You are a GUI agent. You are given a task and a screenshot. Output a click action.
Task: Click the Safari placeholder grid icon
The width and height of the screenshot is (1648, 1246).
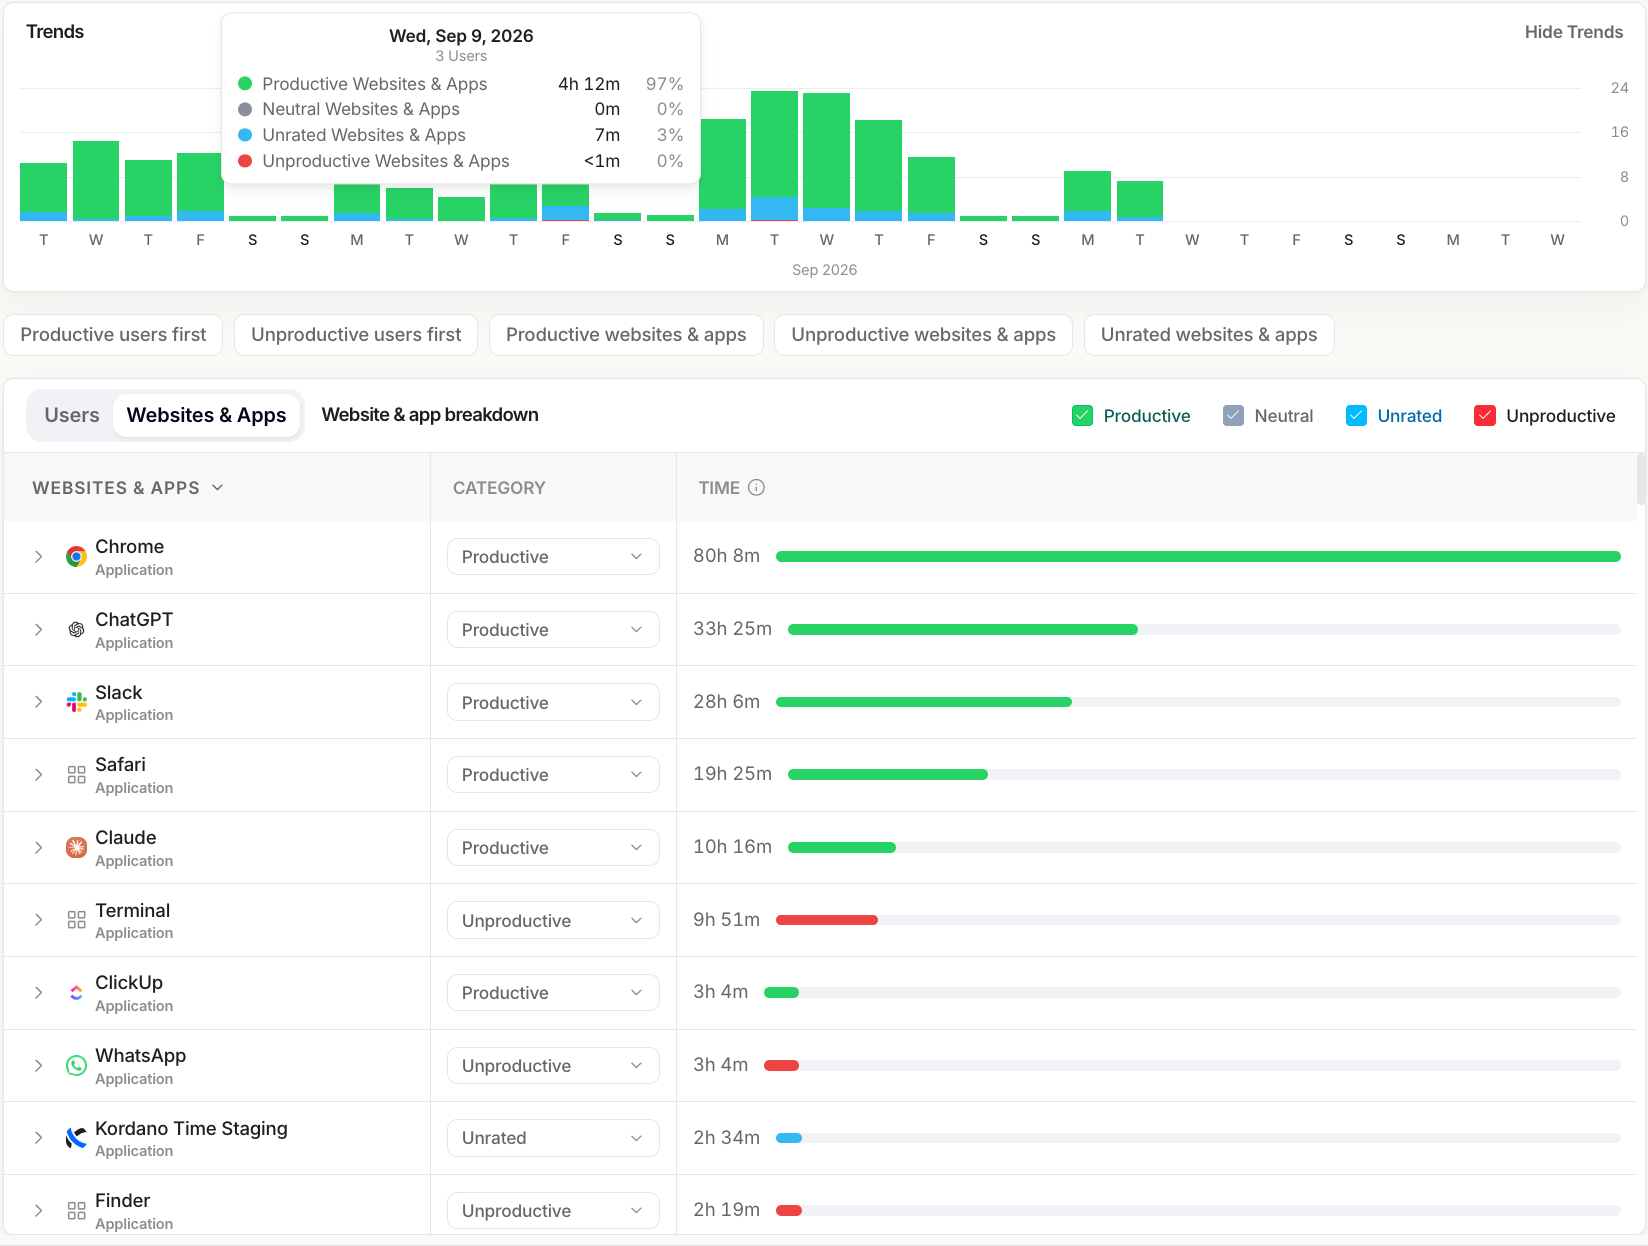(76, 775)
